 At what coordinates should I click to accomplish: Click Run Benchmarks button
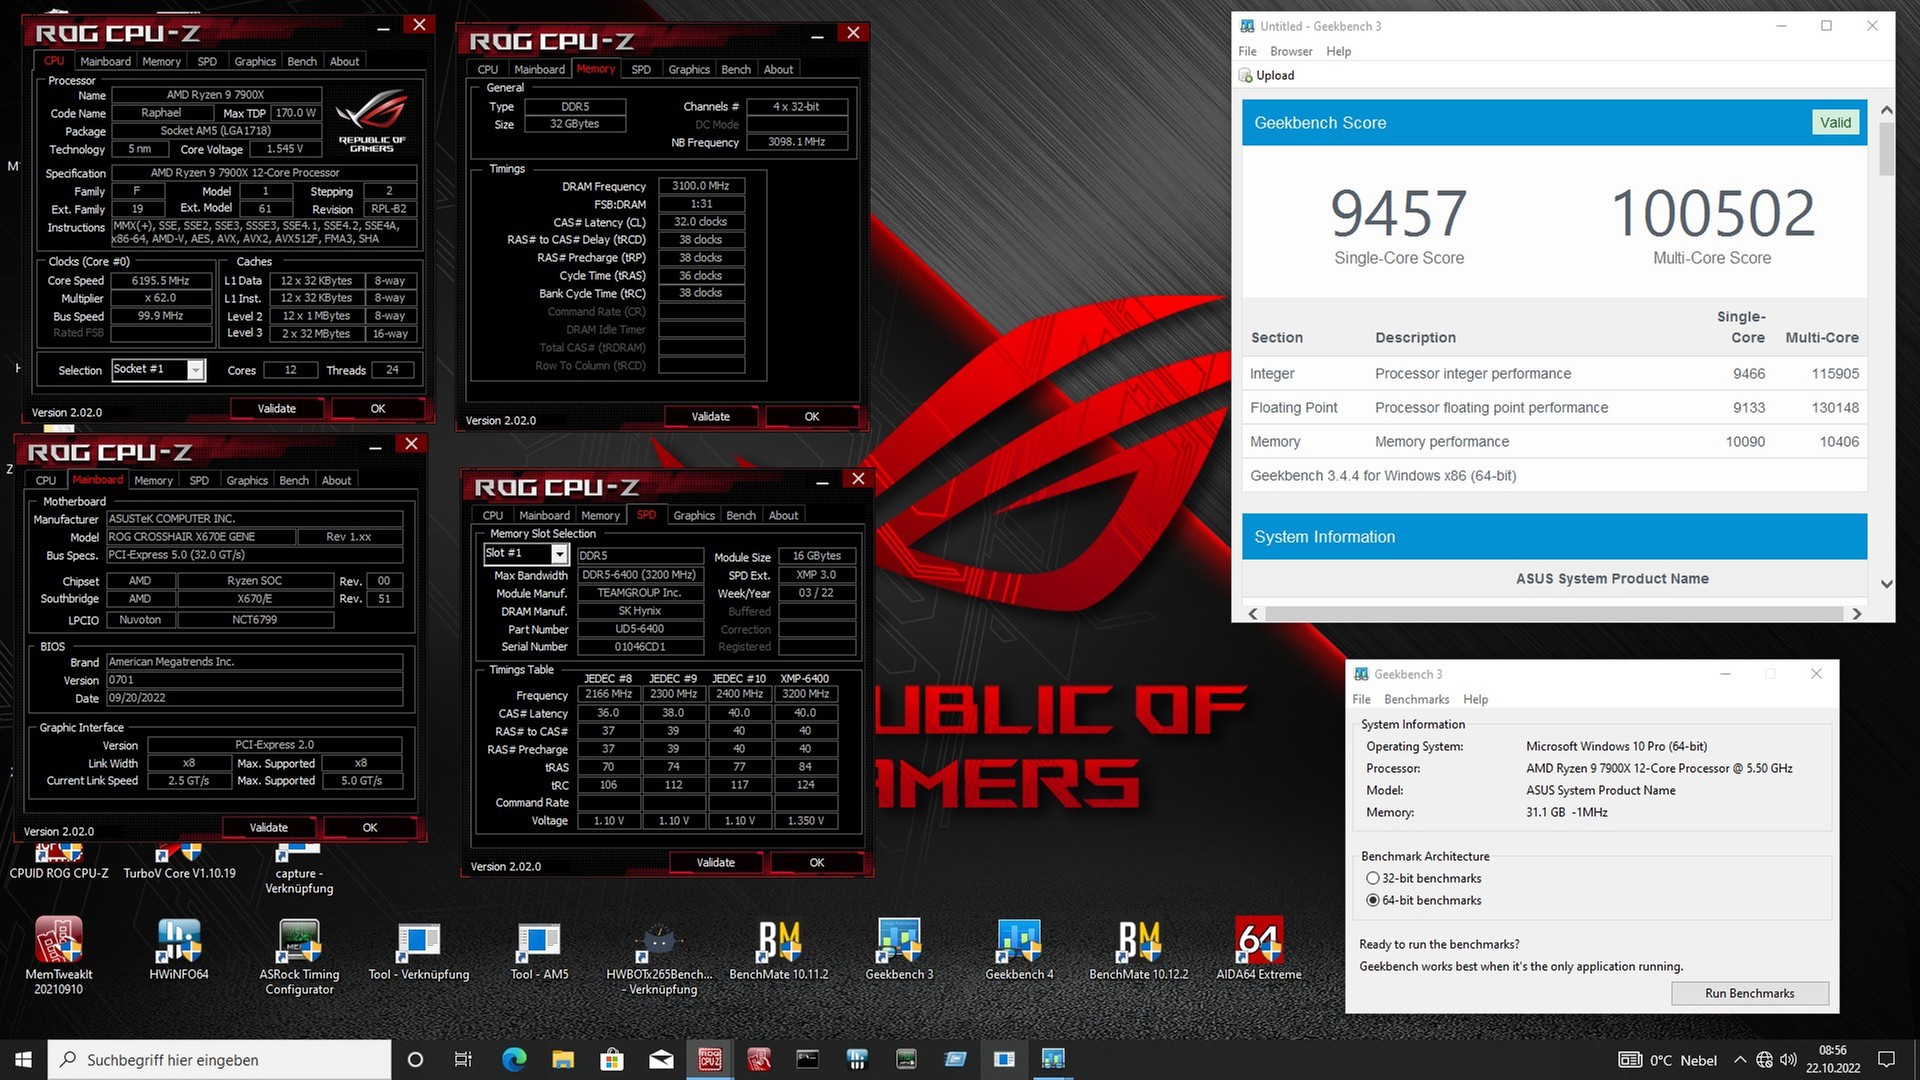[x=1749, y=993]
